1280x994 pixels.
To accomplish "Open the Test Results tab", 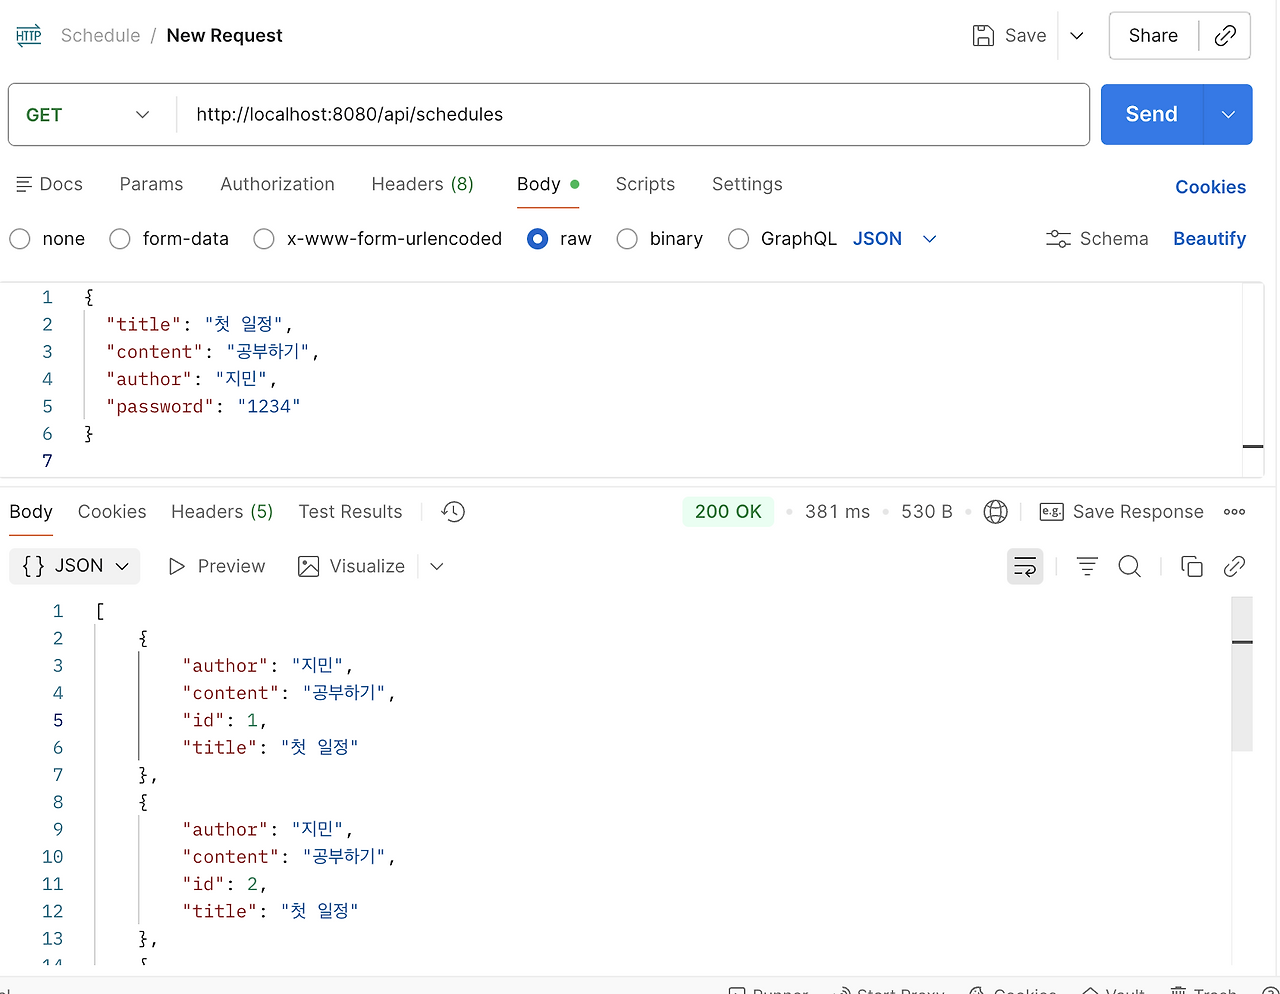I will click(x=350, y=512).
